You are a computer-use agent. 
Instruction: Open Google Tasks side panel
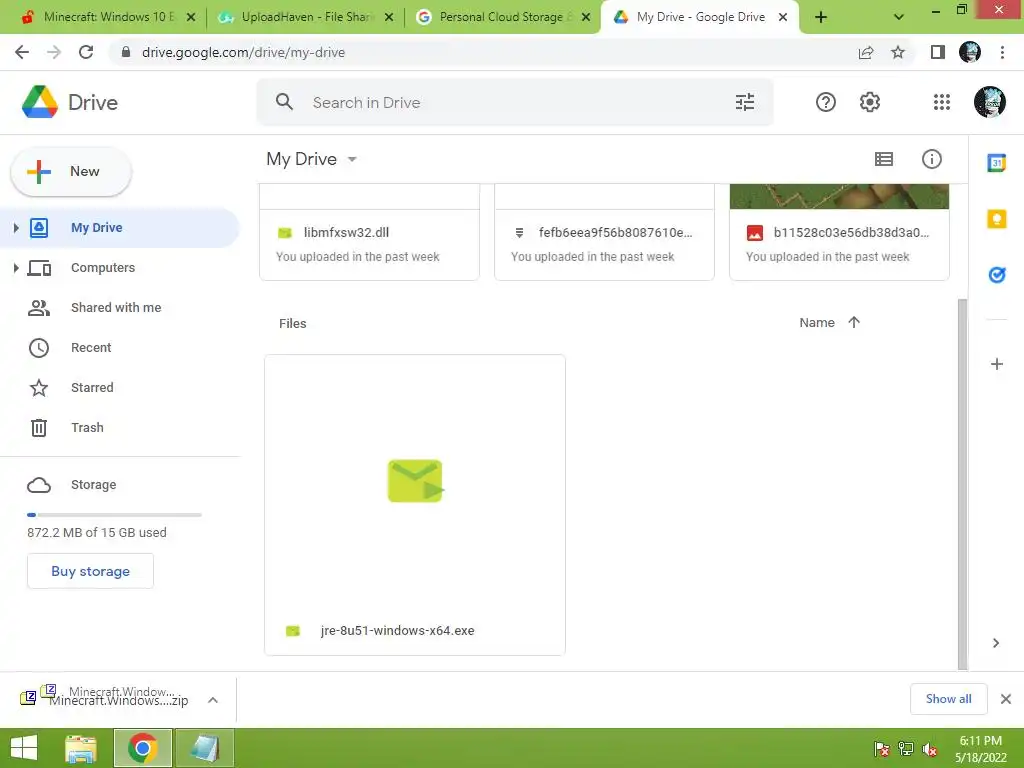pyautogui.click(x=996, y=275)
